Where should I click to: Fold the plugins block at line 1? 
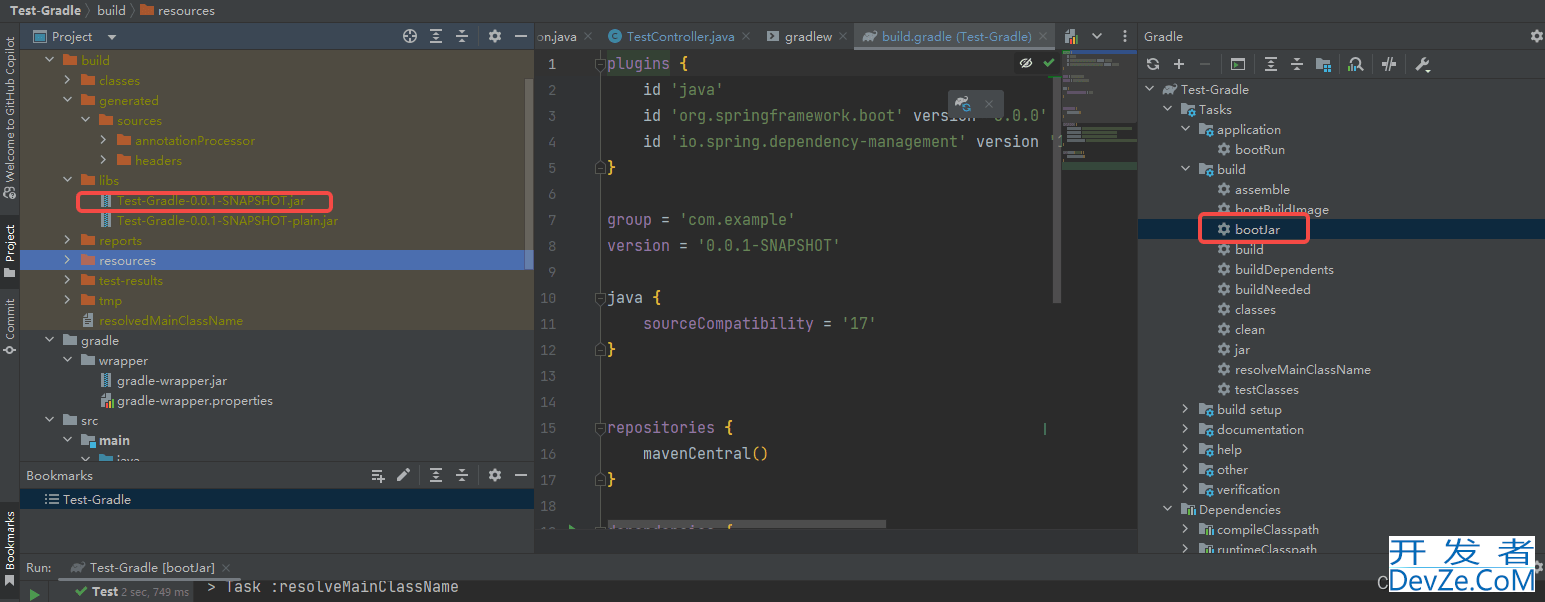click(x=600, y=64)
